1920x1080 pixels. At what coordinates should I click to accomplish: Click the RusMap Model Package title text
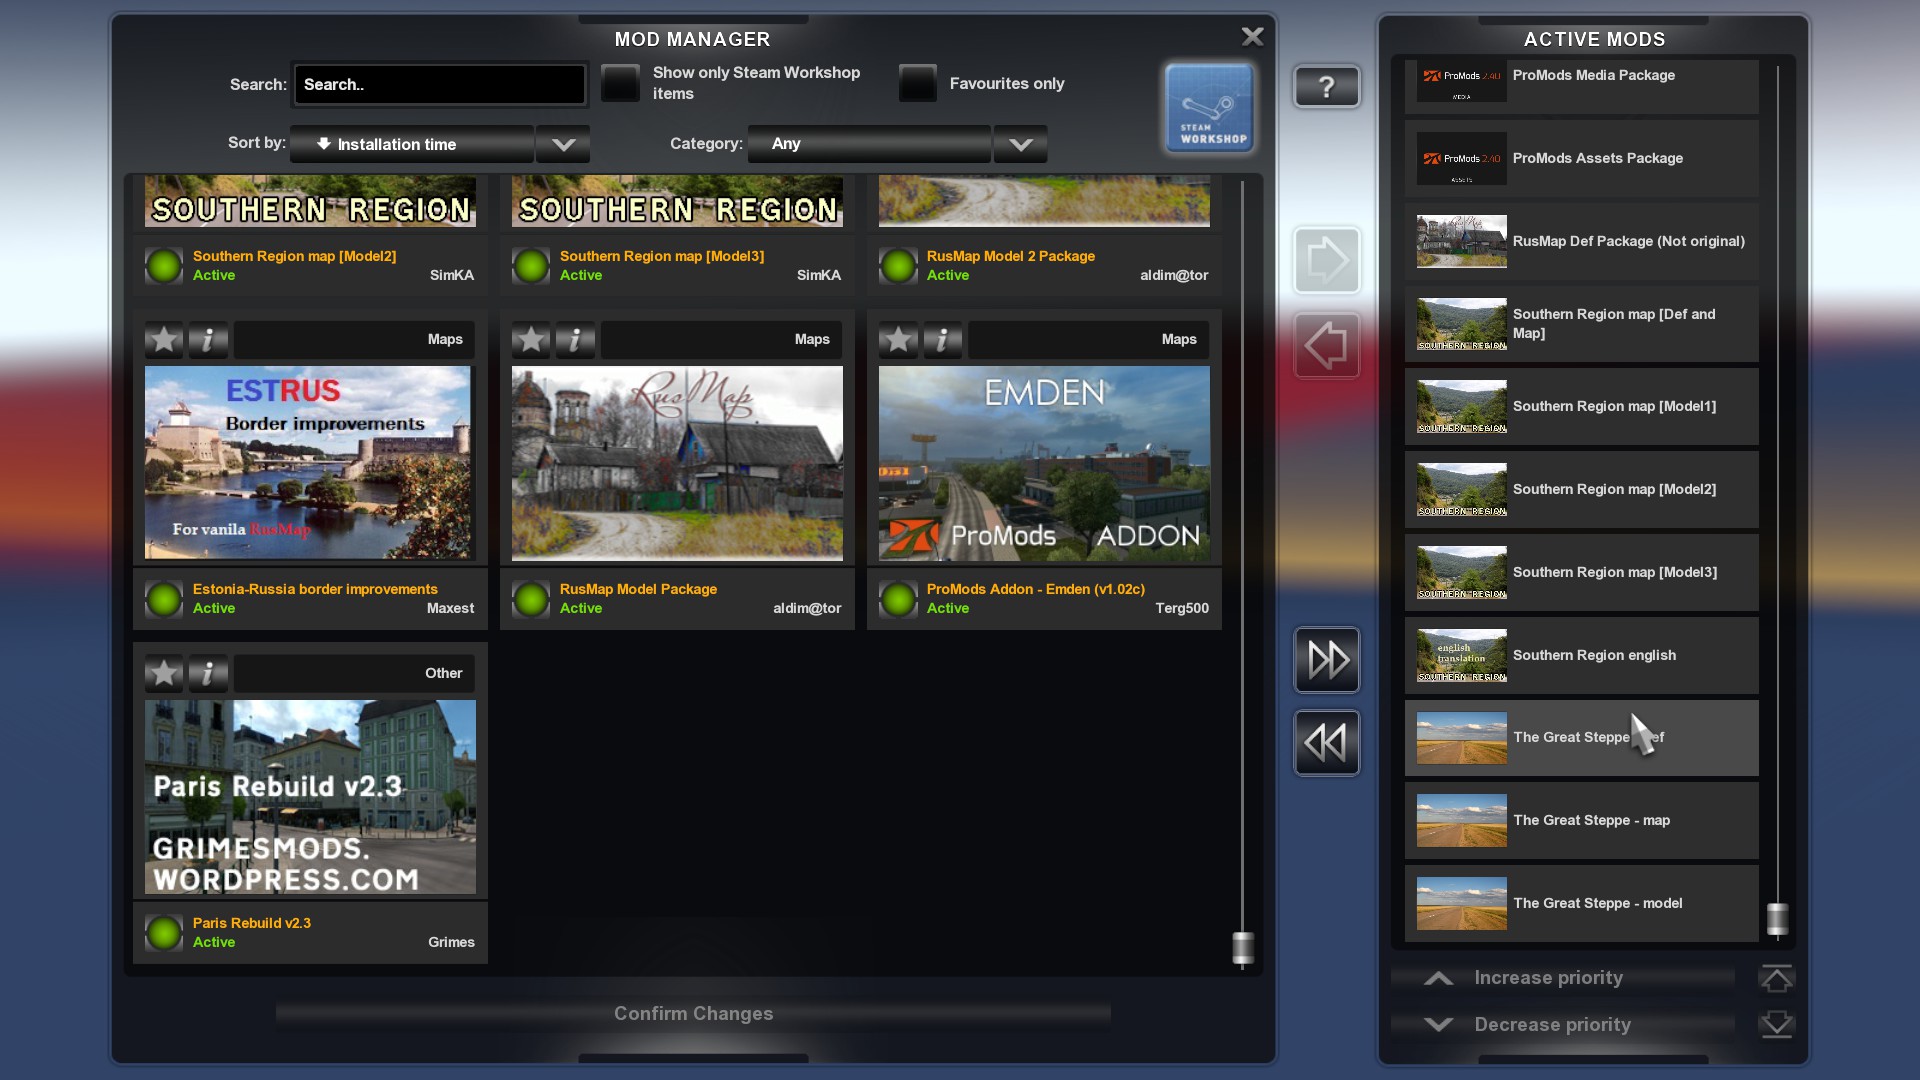click(638, 589)
